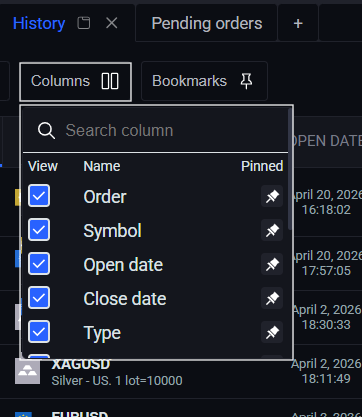Image resolution: width=362 pixels, height=417 pixels.
Task: Uncheck the Order column visibility
Action: [x=39, y=196]
